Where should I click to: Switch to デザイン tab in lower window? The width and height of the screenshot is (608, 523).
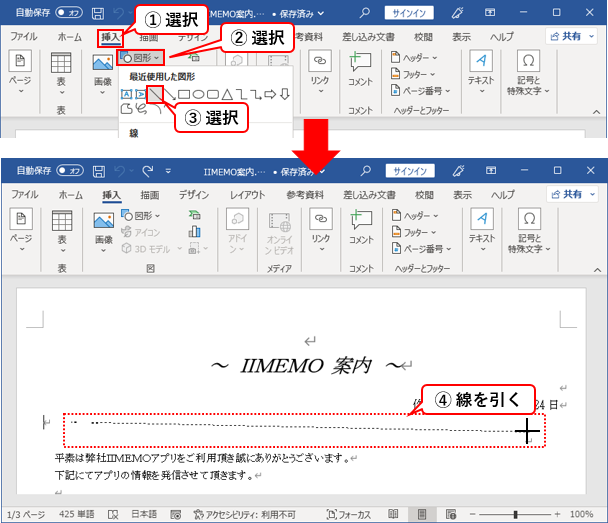click(194, 195)
